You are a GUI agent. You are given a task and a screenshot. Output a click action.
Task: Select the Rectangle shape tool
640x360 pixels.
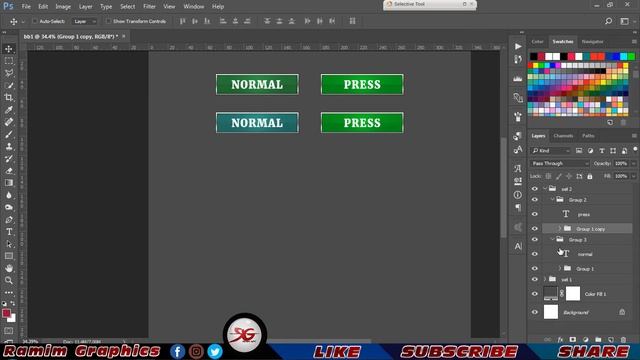9,256
